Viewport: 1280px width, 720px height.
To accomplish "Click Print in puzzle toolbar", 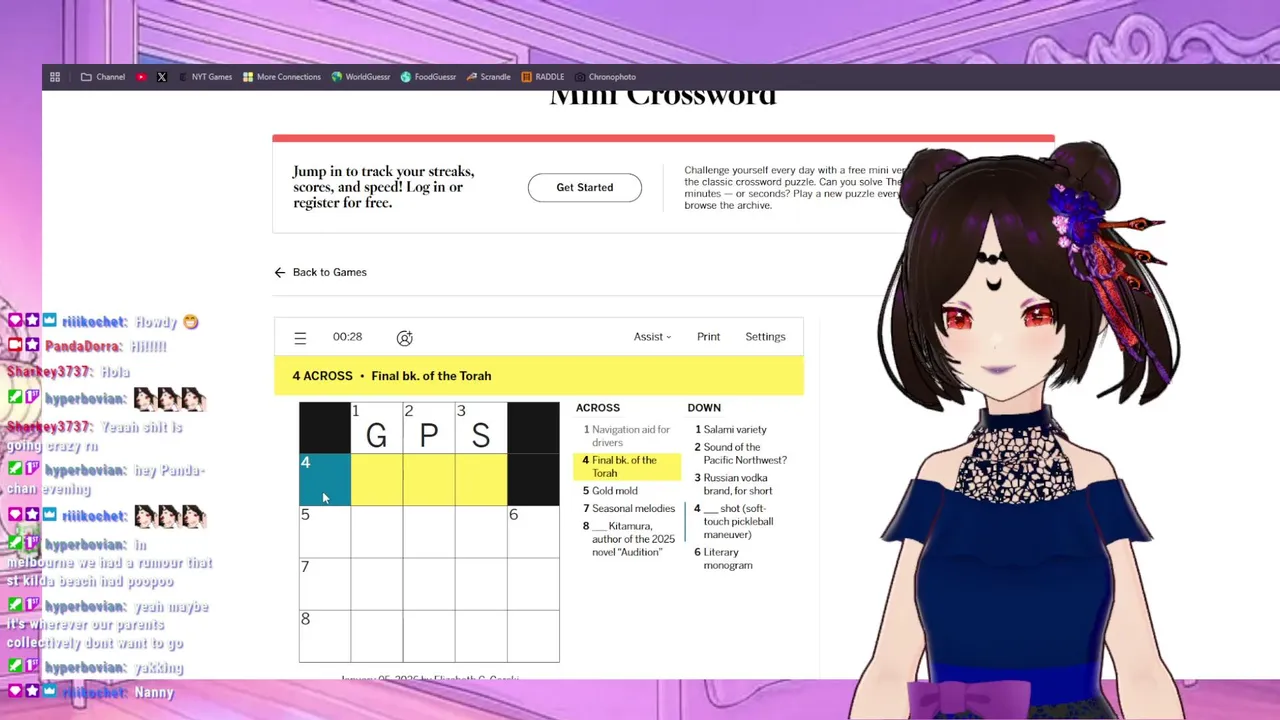I will click(708, 337).
